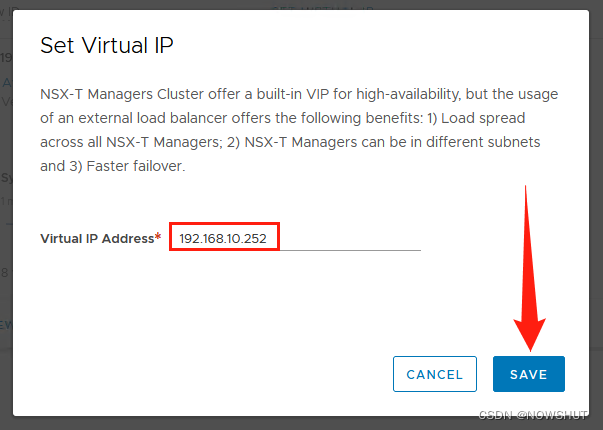The width and height of the screenshot is (603, 430).
Task: Click the CSDN @NOWSHUT watermark
Action: (533, 415)
